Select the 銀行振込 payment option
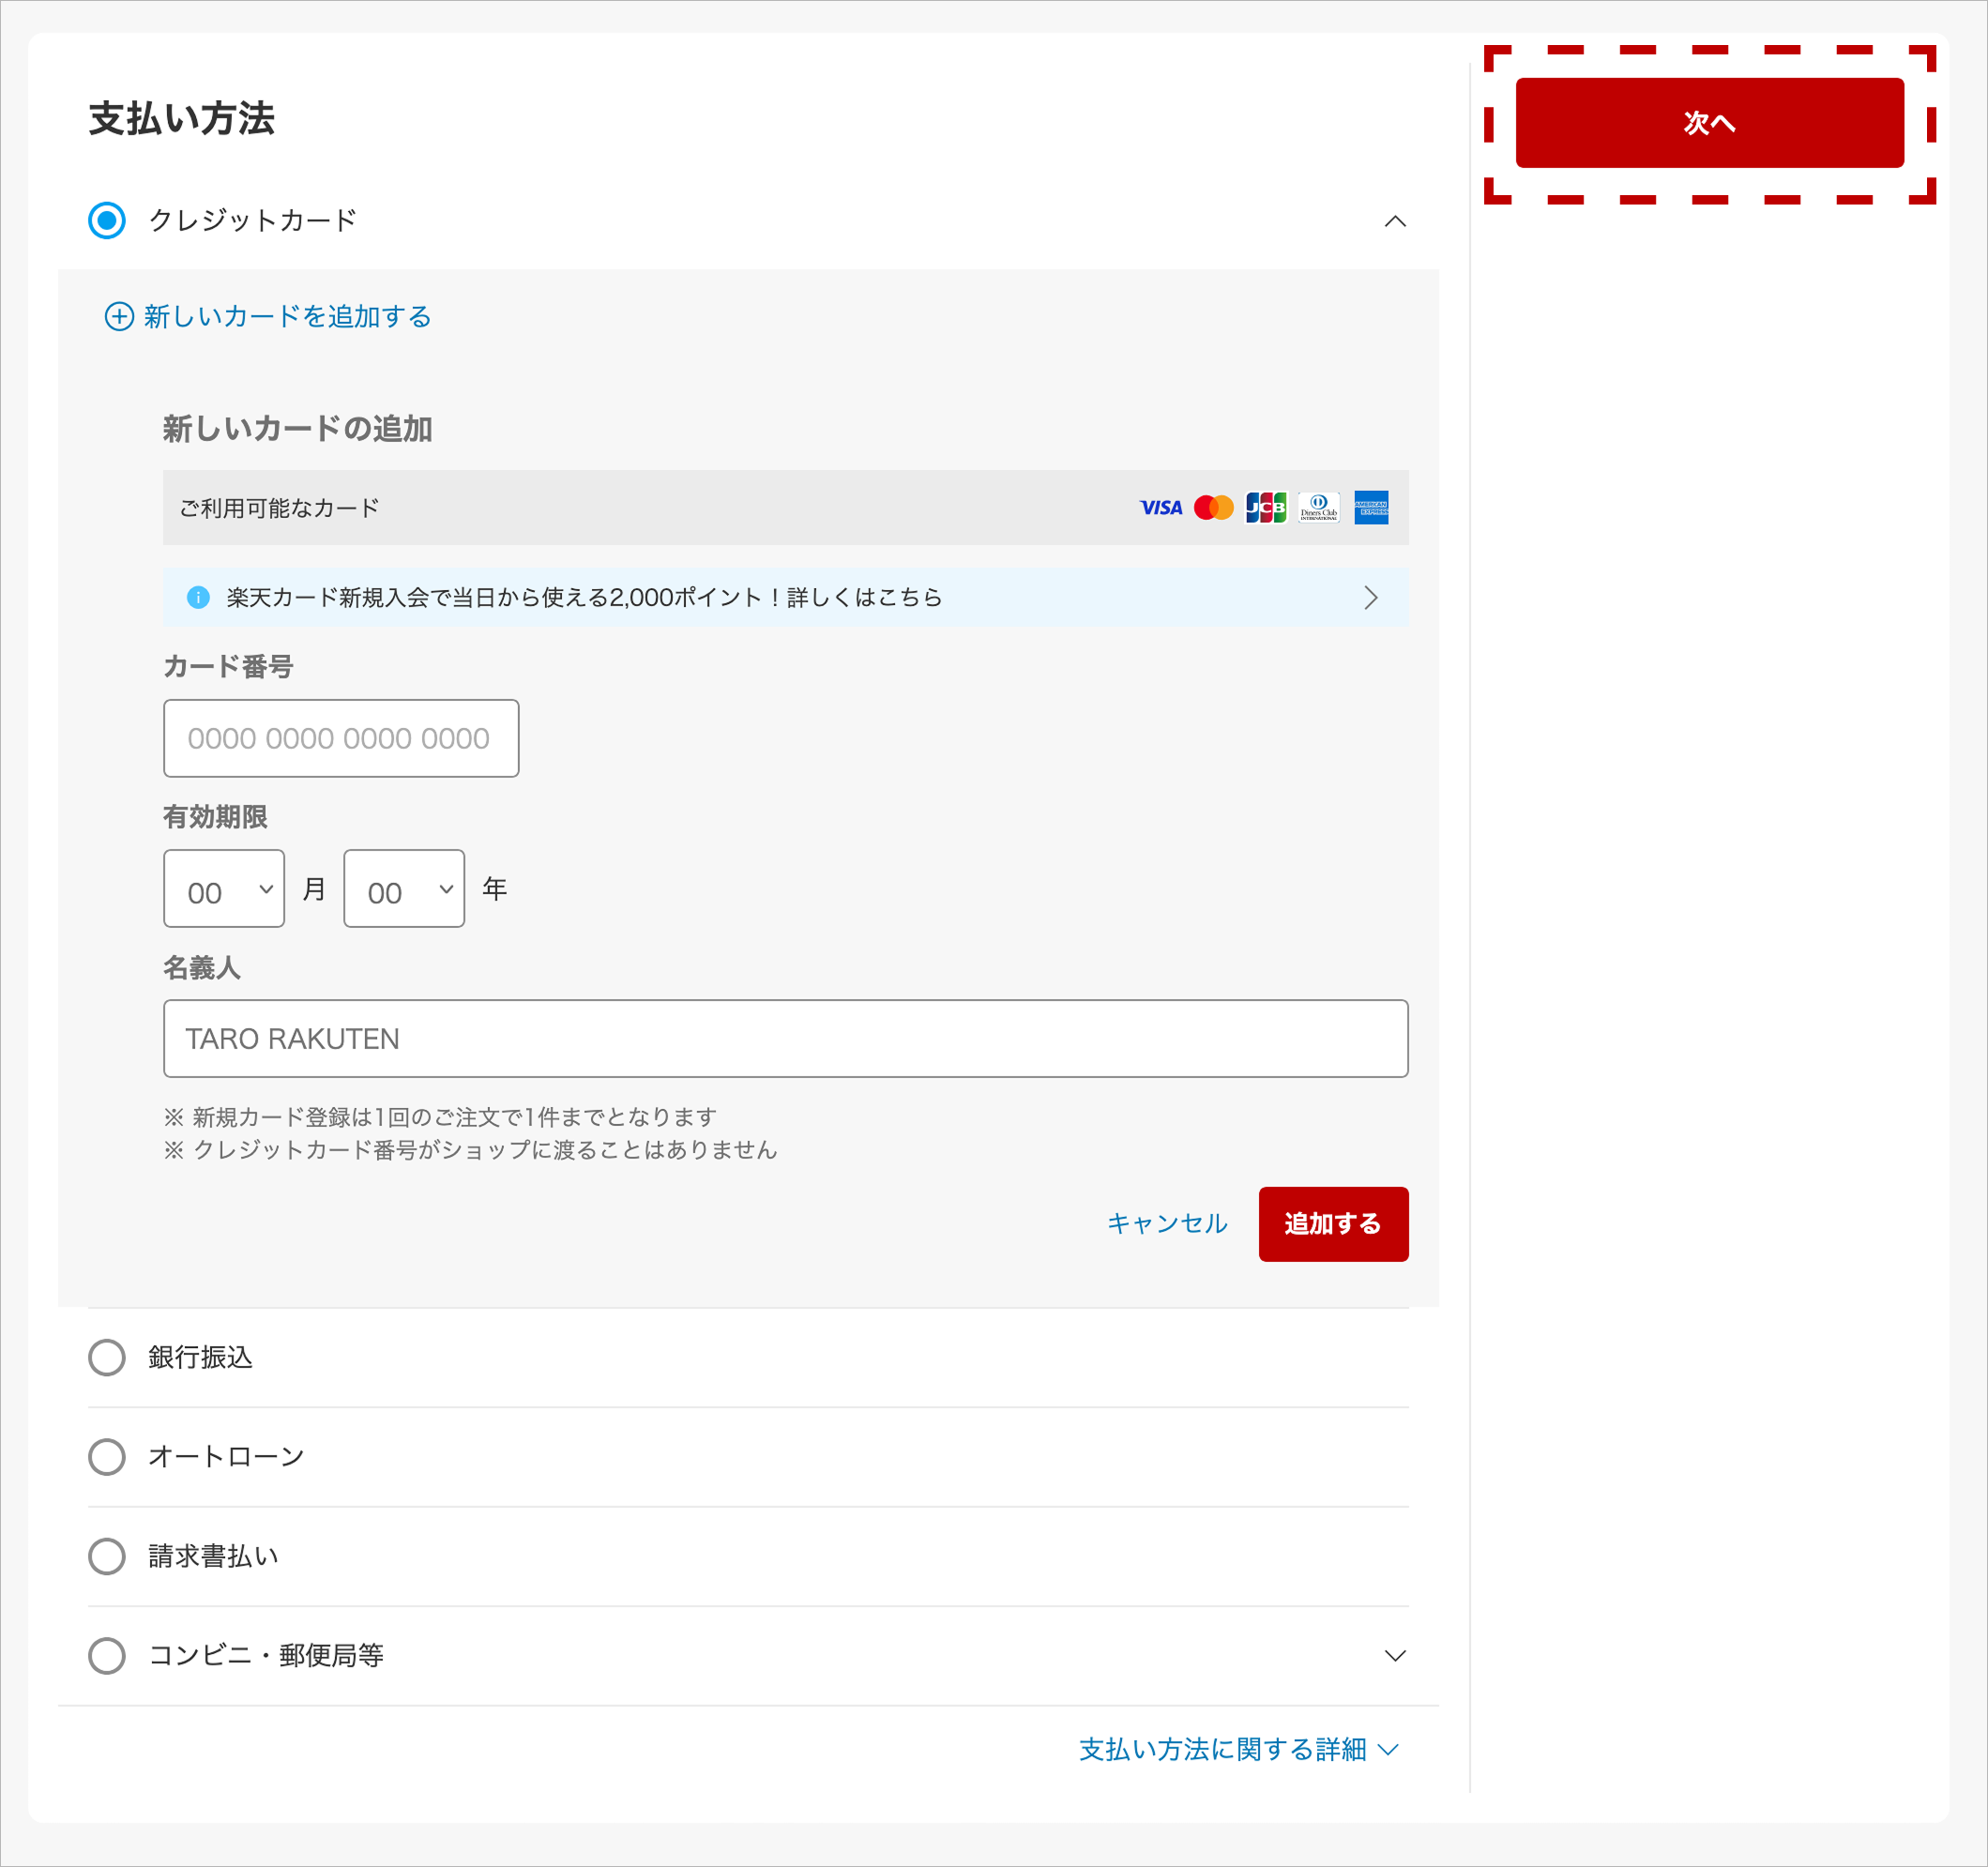This screenshot has width=1988, height=1867. [107, 1357]
